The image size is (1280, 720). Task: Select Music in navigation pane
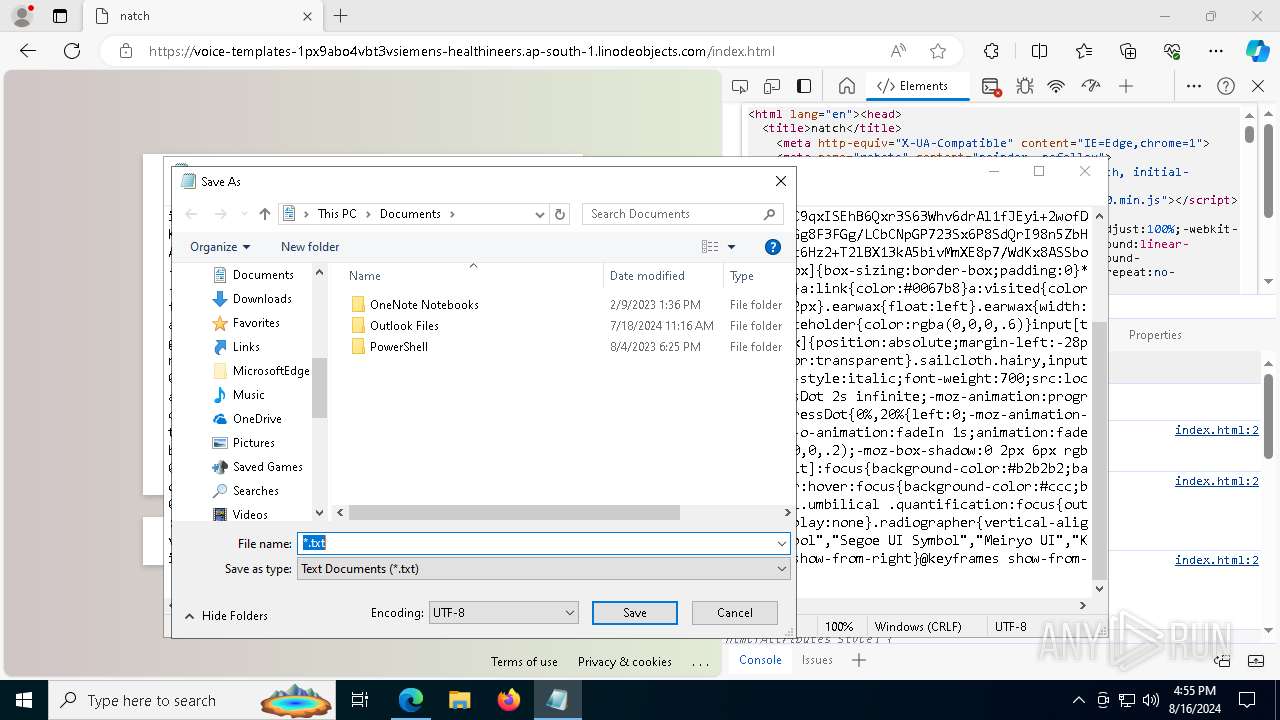[248, 395]
